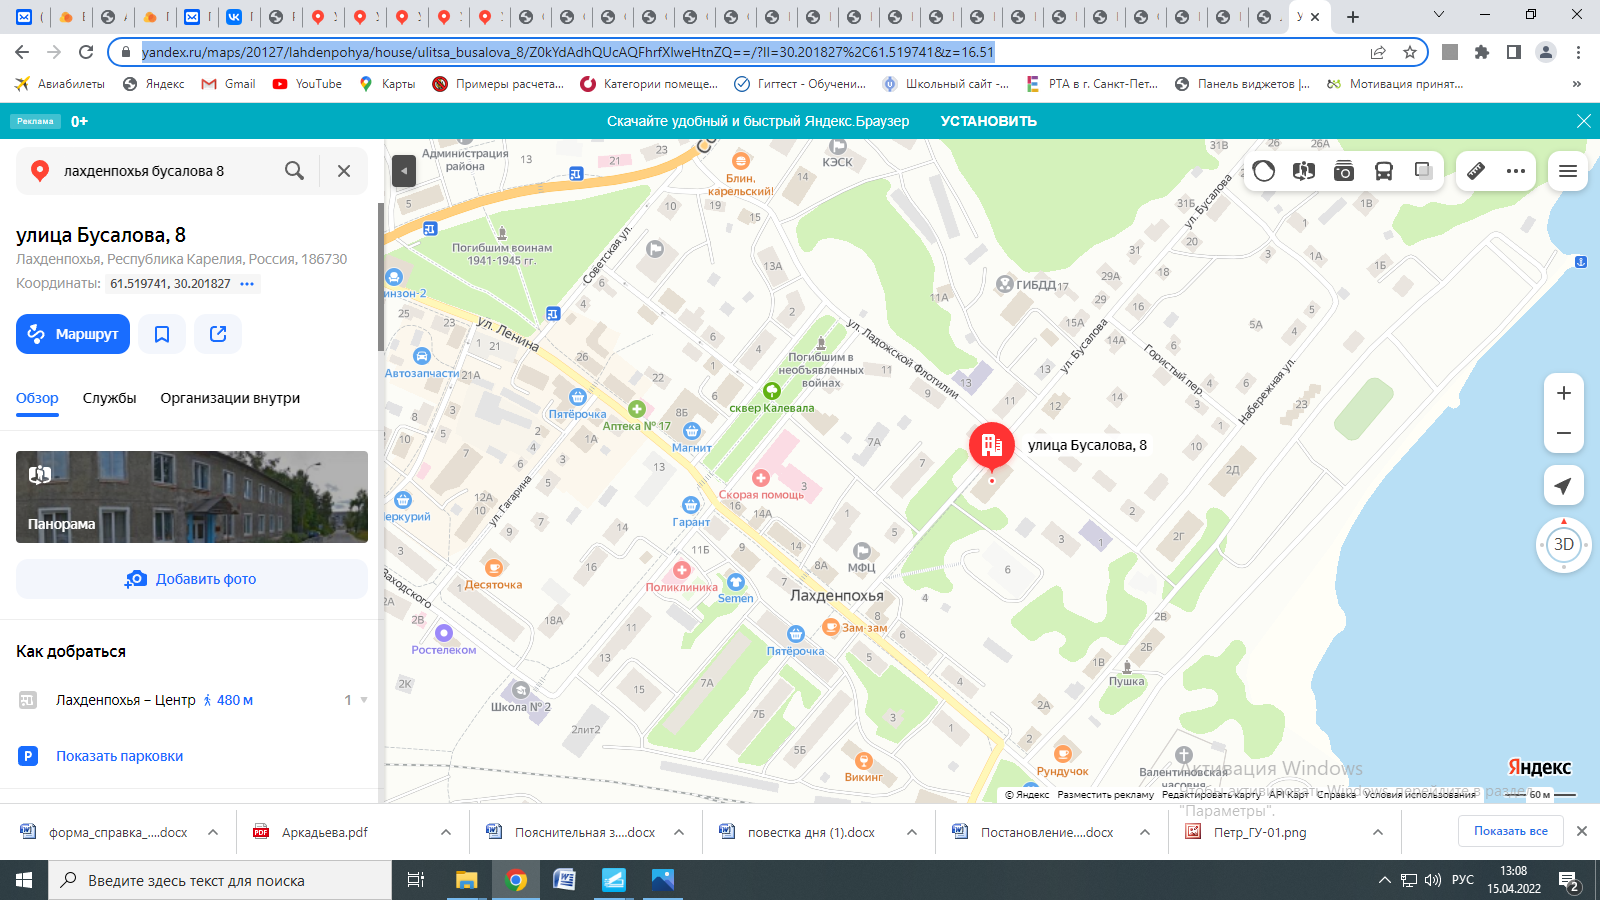Zoom out the map with the minus button
The image size is (1600, 900).
pyautogui.click(x=1564, y=433)
